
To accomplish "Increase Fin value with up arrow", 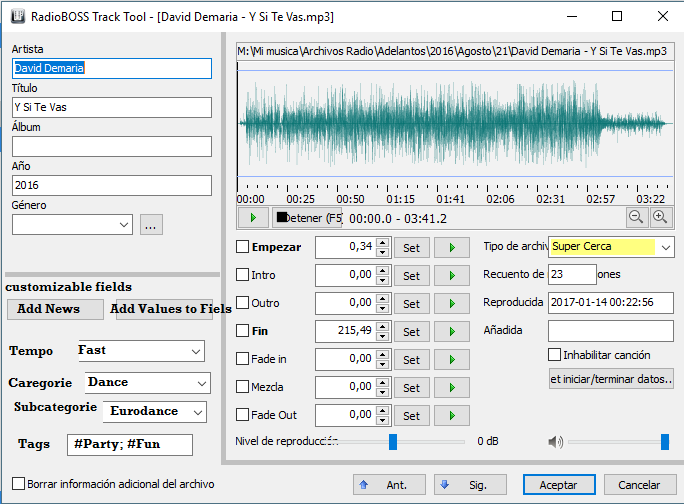I will click(x=383, y=326).
